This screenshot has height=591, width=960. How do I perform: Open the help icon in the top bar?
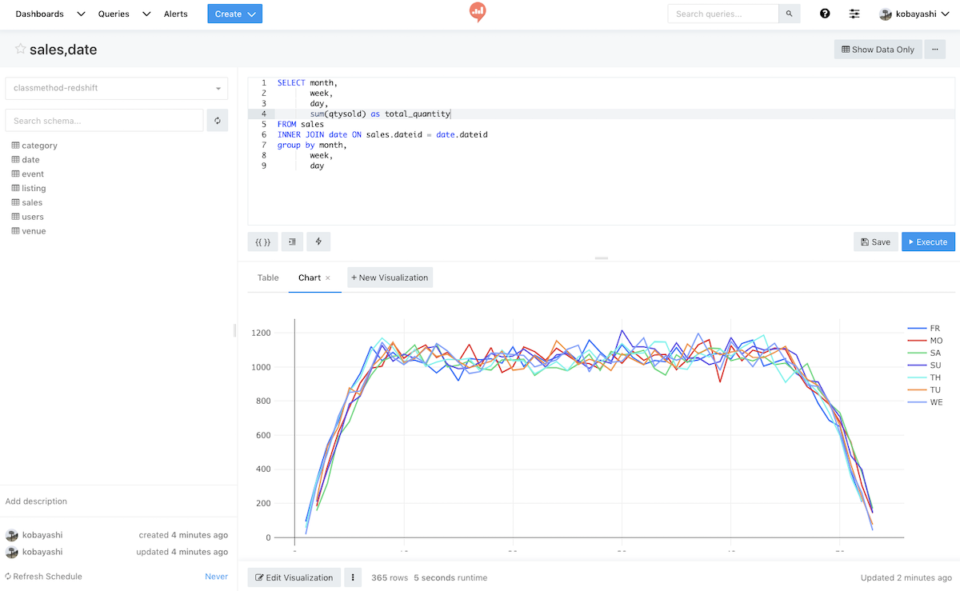pyautogui.click(x=822, y=14)
